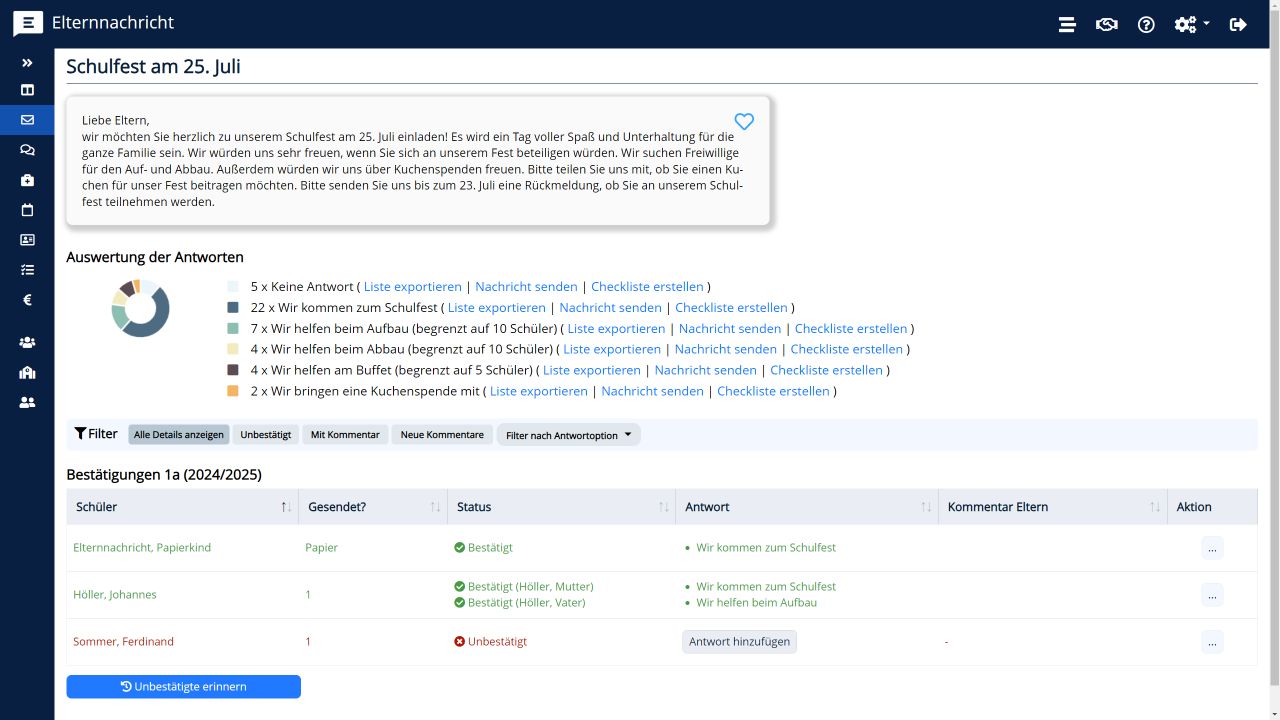Open the euro payments icon in sidebar
This screenshot has height=720, width=1280.
coord(27,300)
